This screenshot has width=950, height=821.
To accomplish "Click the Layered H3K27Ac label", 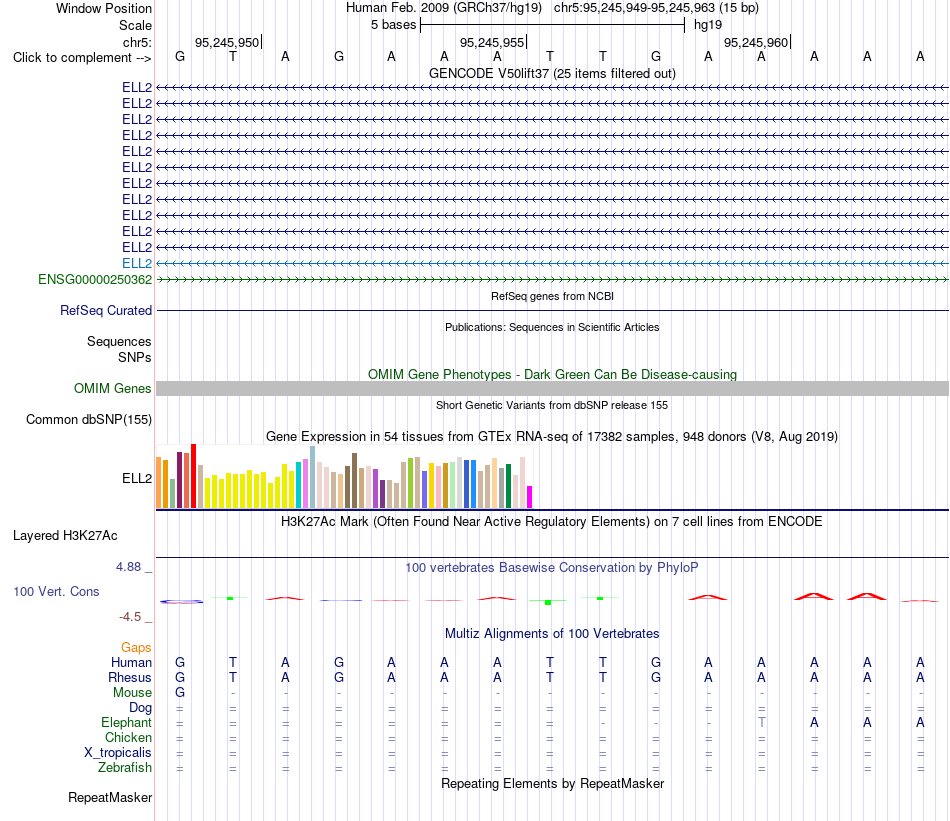I will tap(65, 536).
